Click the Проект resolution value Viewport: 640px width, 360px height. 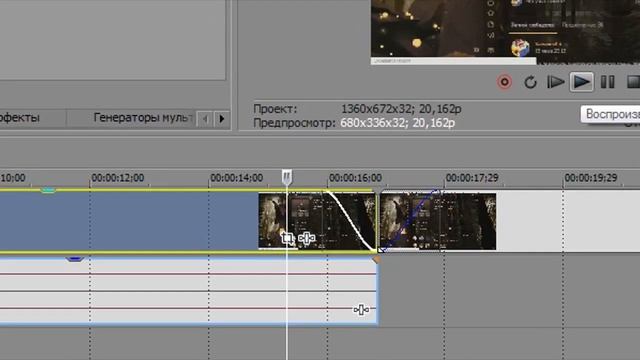(x=401, y=109)
